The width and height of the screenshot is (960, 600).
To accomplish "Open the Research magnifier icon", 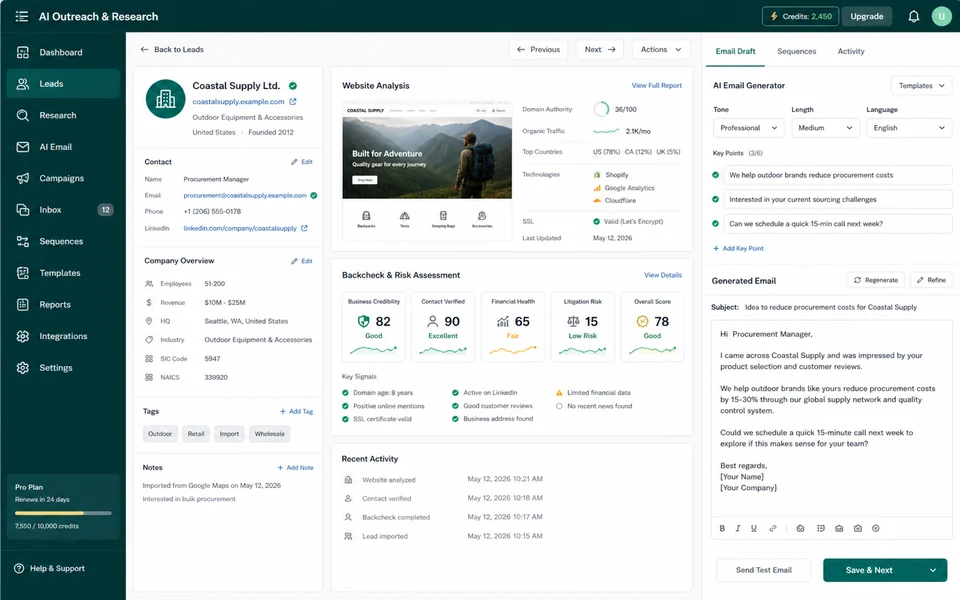I will coord(23,116).
